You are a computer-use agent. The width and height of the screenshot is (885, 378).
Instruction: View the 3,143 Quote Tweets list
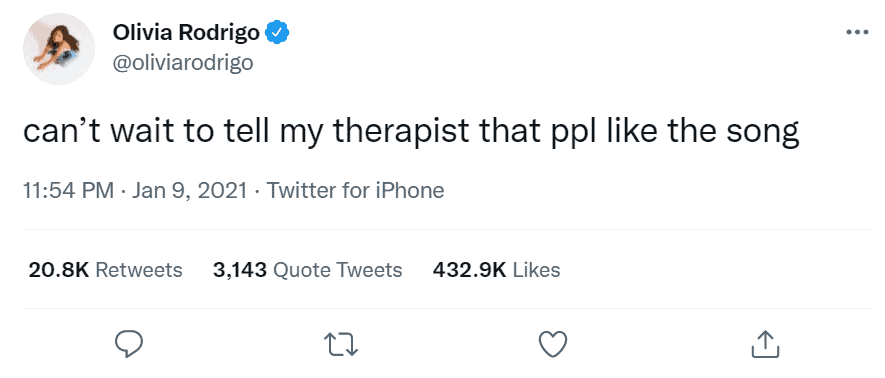tap(308, 270)
